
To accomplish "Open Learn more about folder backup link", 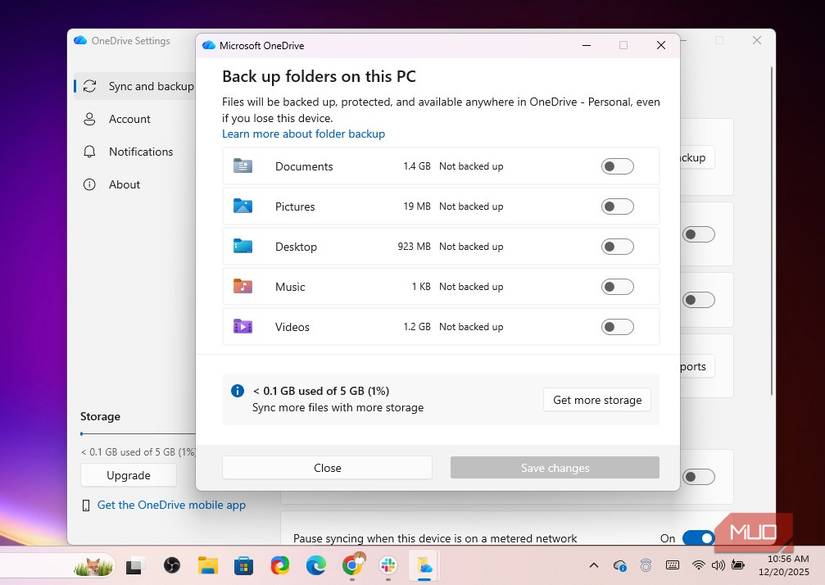I will (x=303, y=133).
